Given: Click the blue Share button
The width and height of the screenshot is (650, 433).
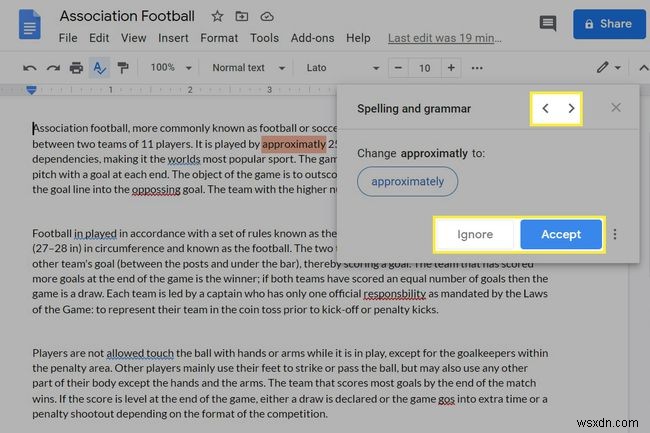Looking at the screenshot, I should (609, 24).
